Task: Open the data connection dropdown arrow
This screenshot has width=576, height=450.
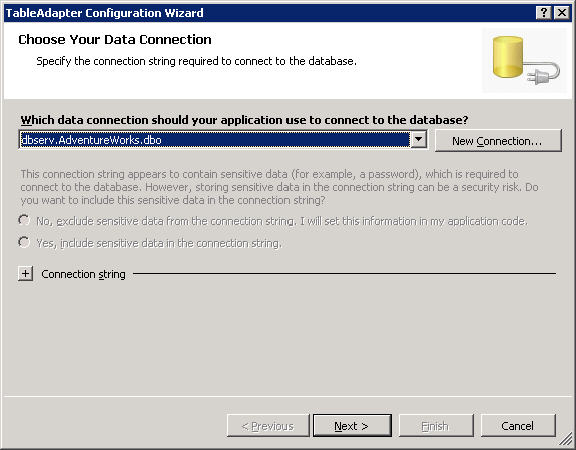Action: coord(418,140)
